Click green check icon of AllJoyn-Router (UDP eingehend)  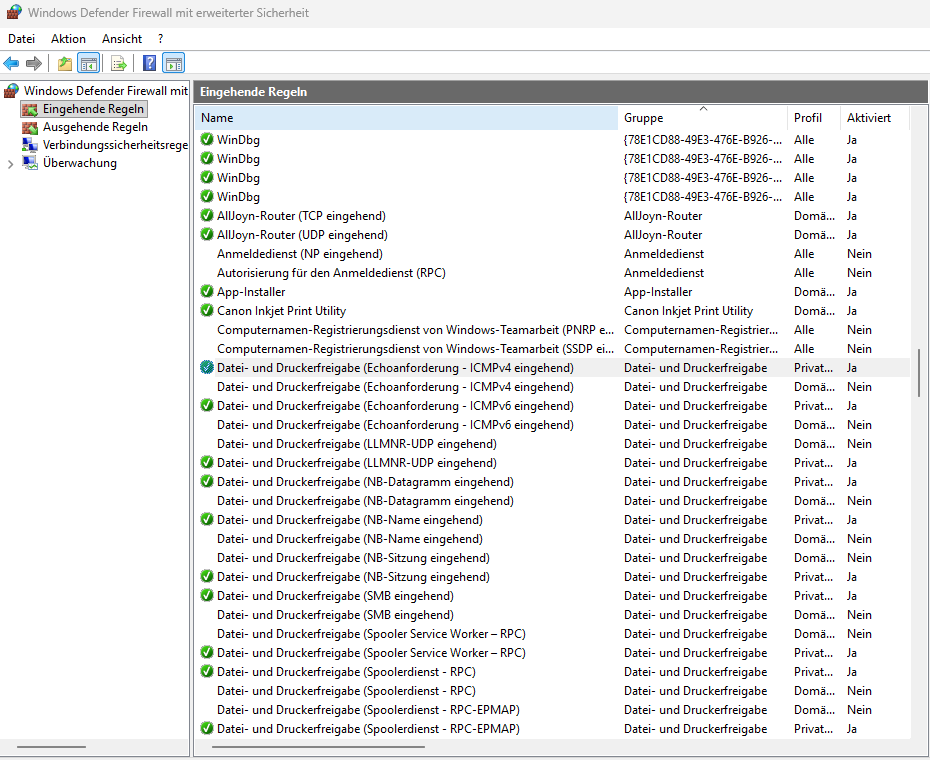click(206, 234)
